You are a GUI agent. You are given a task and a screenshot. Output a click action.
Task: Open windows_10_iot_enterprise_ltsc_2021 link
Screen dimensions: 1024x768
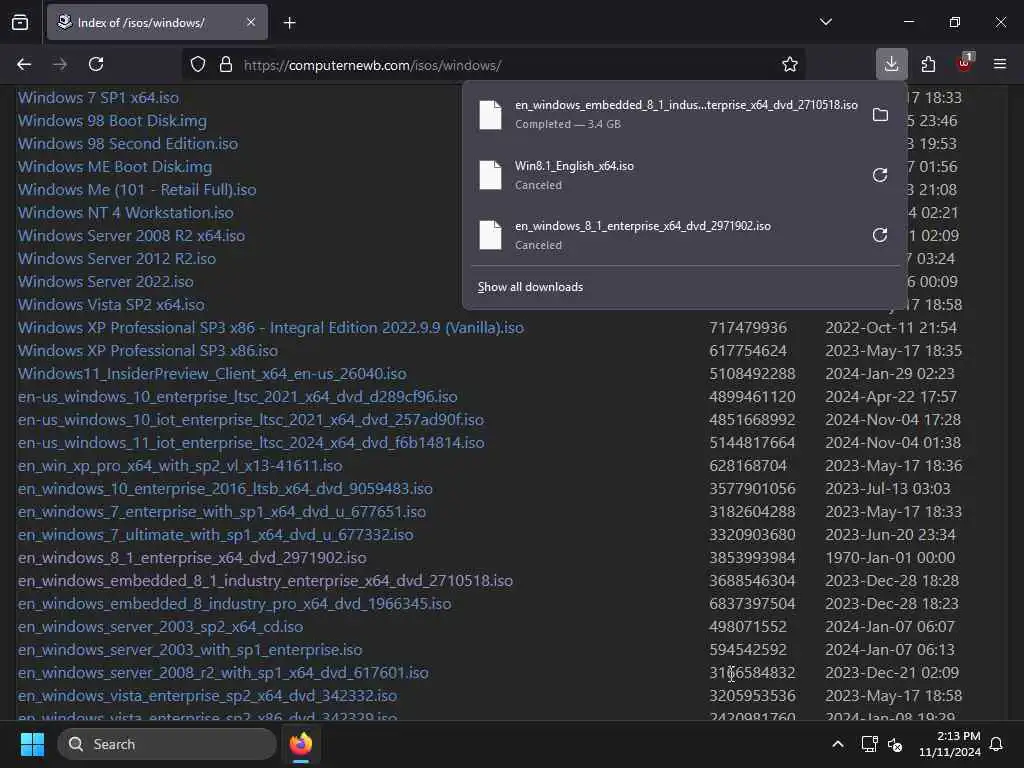point(251,420)
